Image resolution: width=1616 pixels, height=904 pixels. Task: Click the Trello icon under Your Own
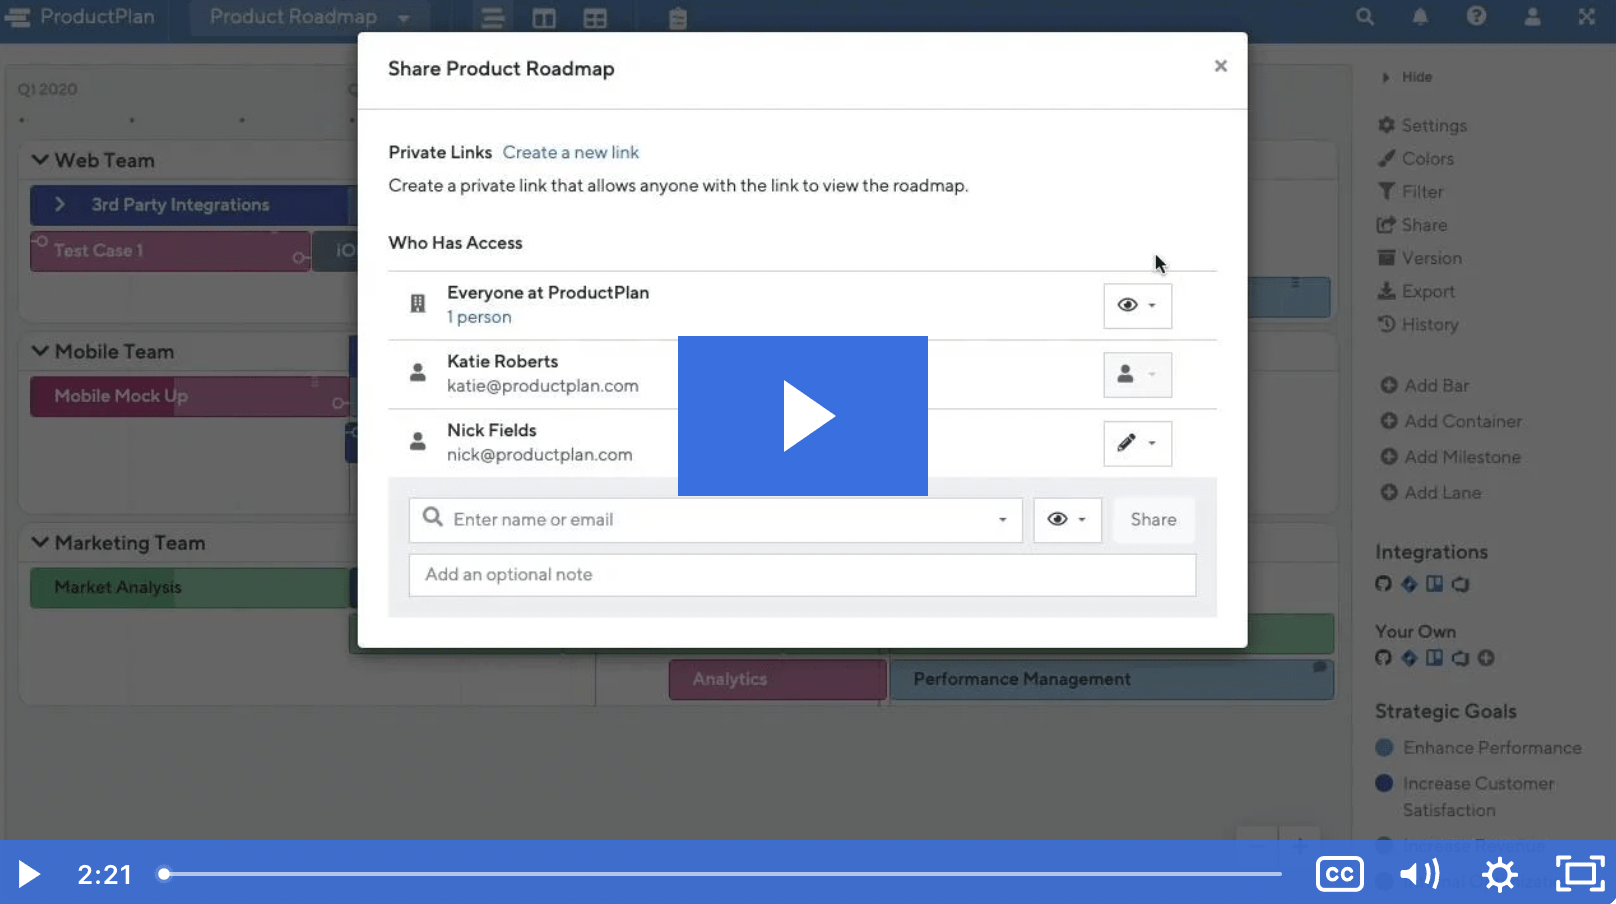point(1434,658)
